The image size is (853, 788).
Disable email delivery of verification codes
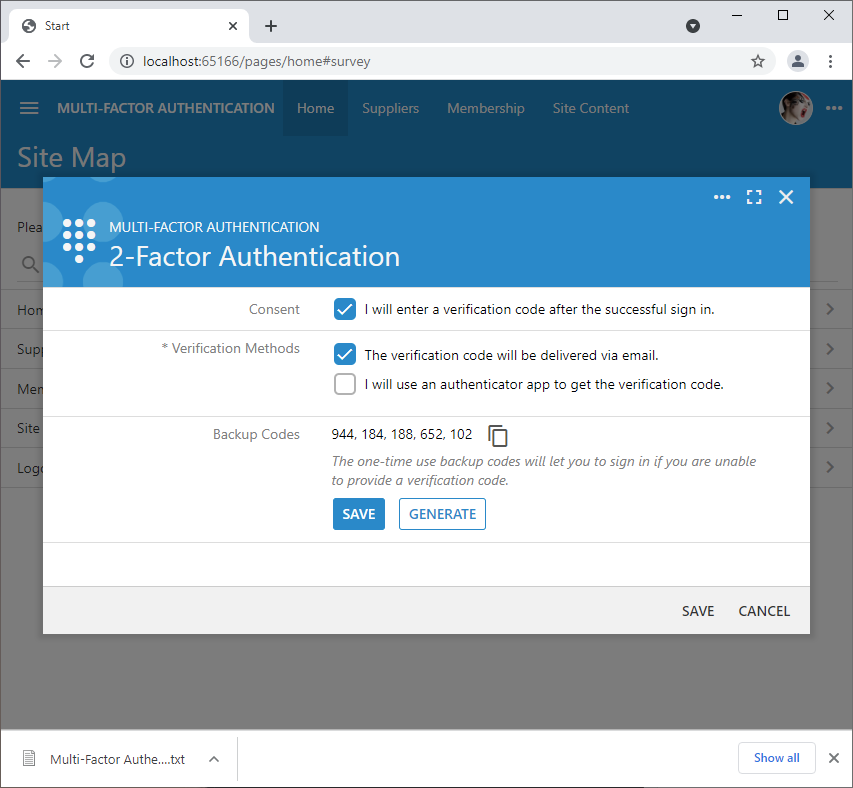click(344, 354)
